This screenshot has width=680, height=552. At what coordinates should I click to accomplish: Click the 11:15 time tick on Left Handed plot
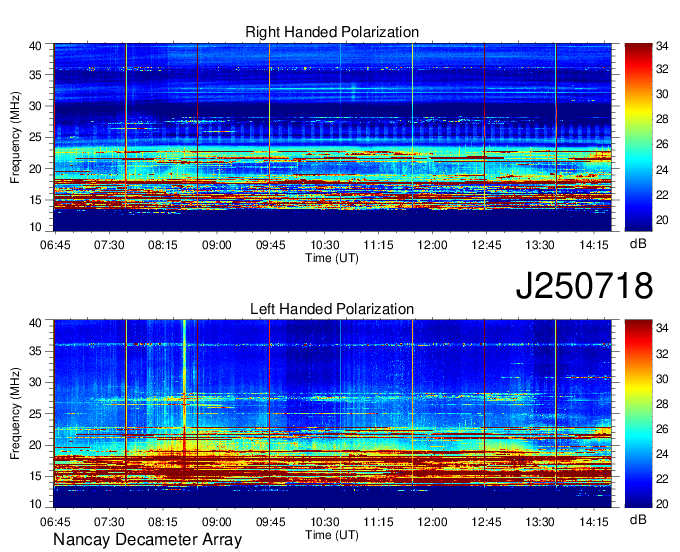pyautogui.click(x=378, y=522)
